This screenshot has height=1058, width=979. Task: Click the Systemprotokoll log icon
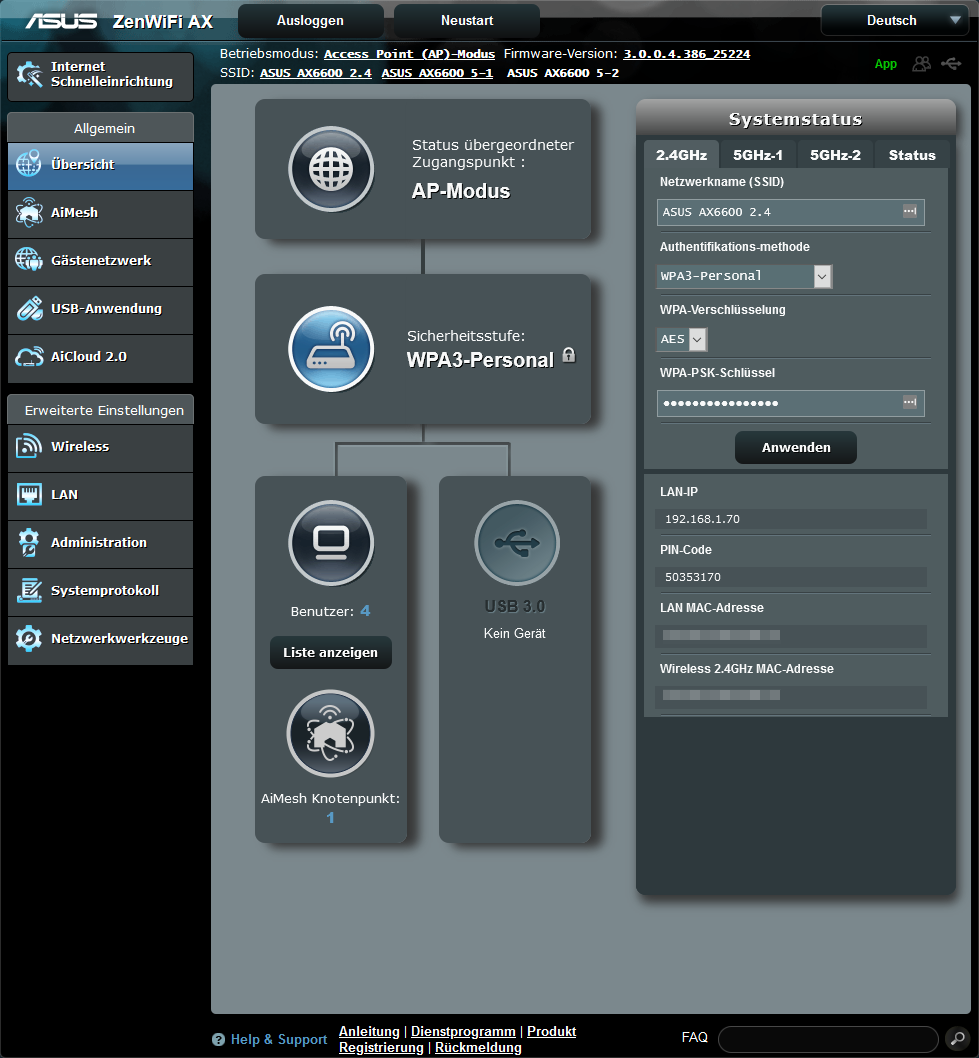(x=29, y=590)
